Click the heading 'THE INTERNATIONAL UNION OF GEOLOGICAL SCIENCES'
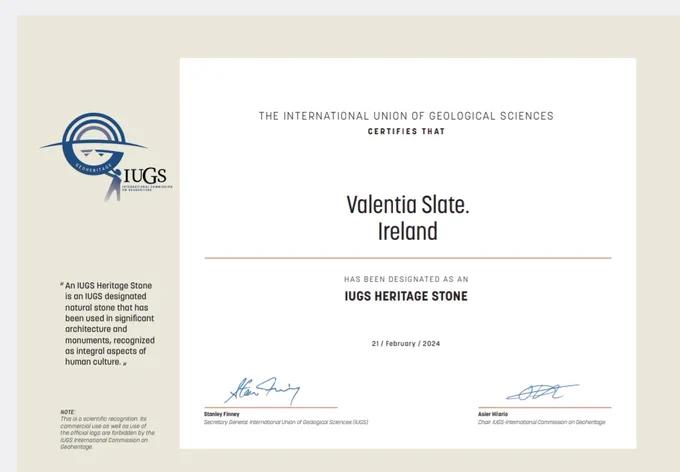 406,116
